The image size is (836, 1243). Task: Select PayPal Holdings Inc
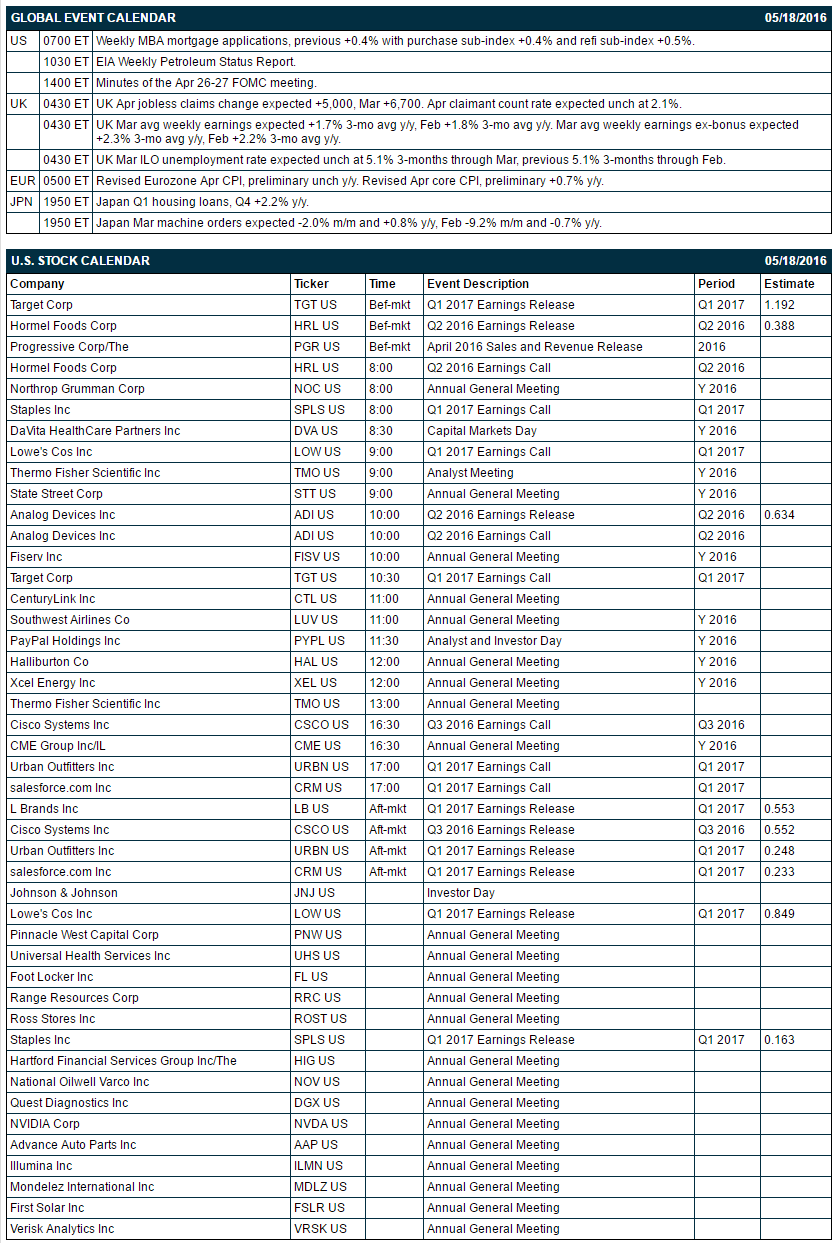pos(65,641)
